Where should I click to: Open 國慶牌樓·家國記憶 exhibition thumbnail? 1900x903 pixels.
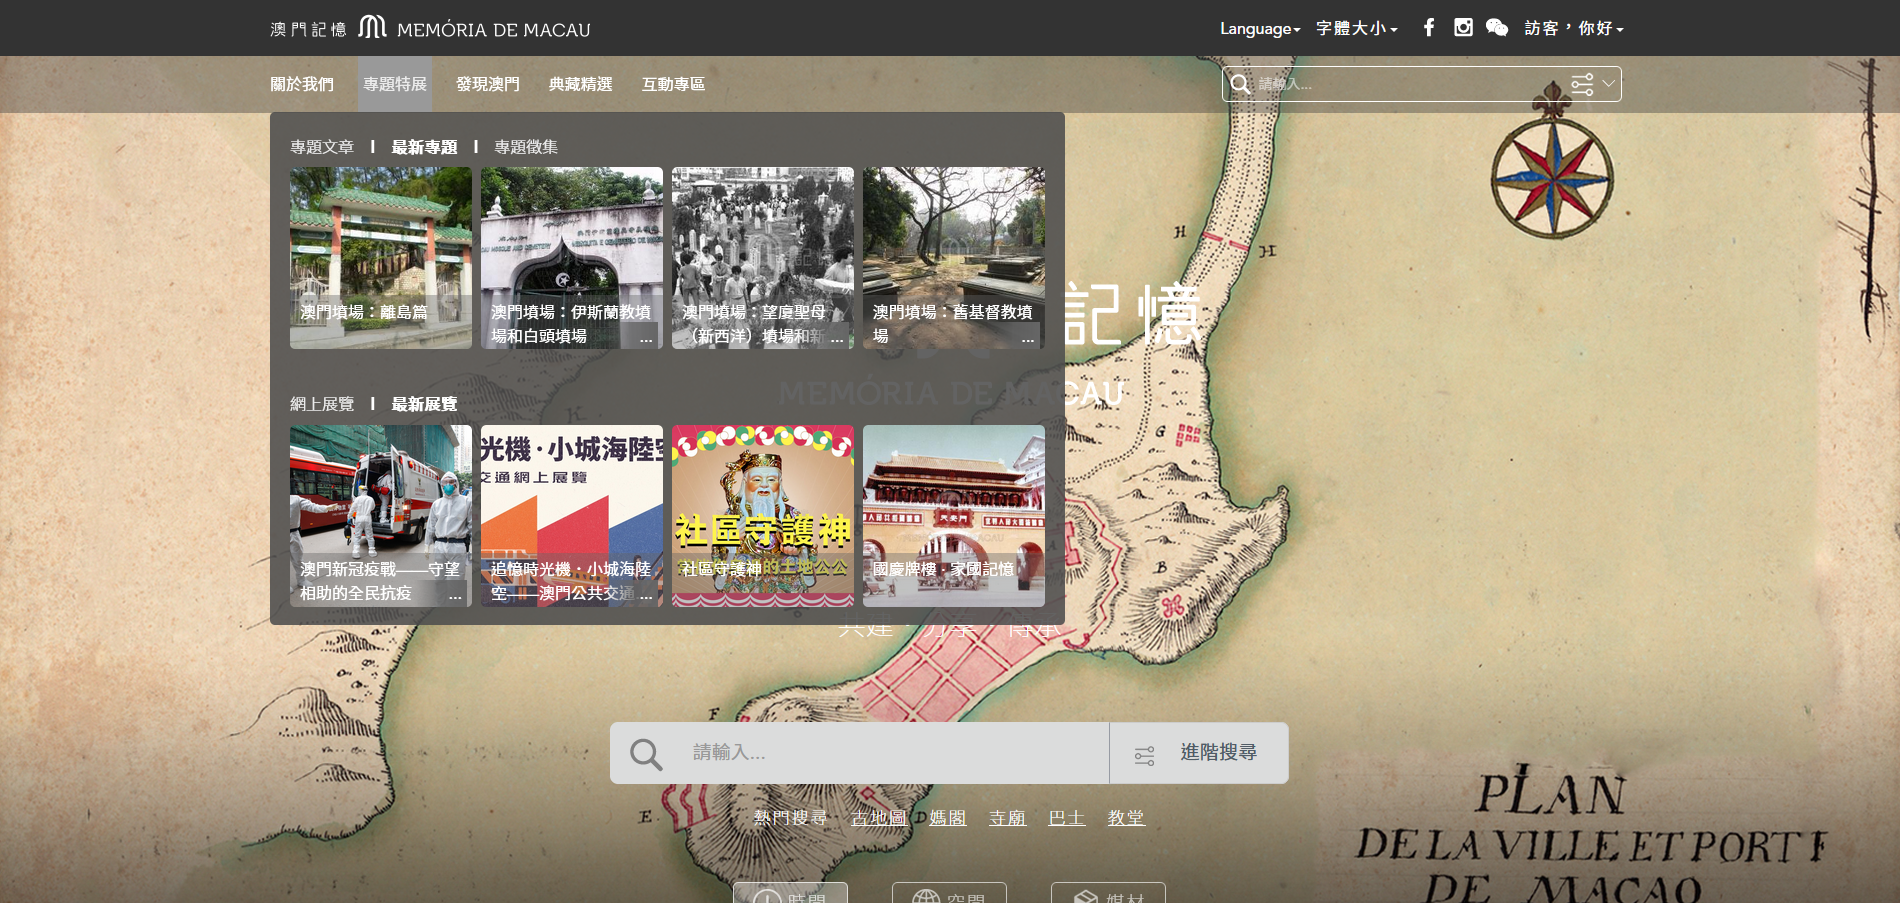coord(954,516)
